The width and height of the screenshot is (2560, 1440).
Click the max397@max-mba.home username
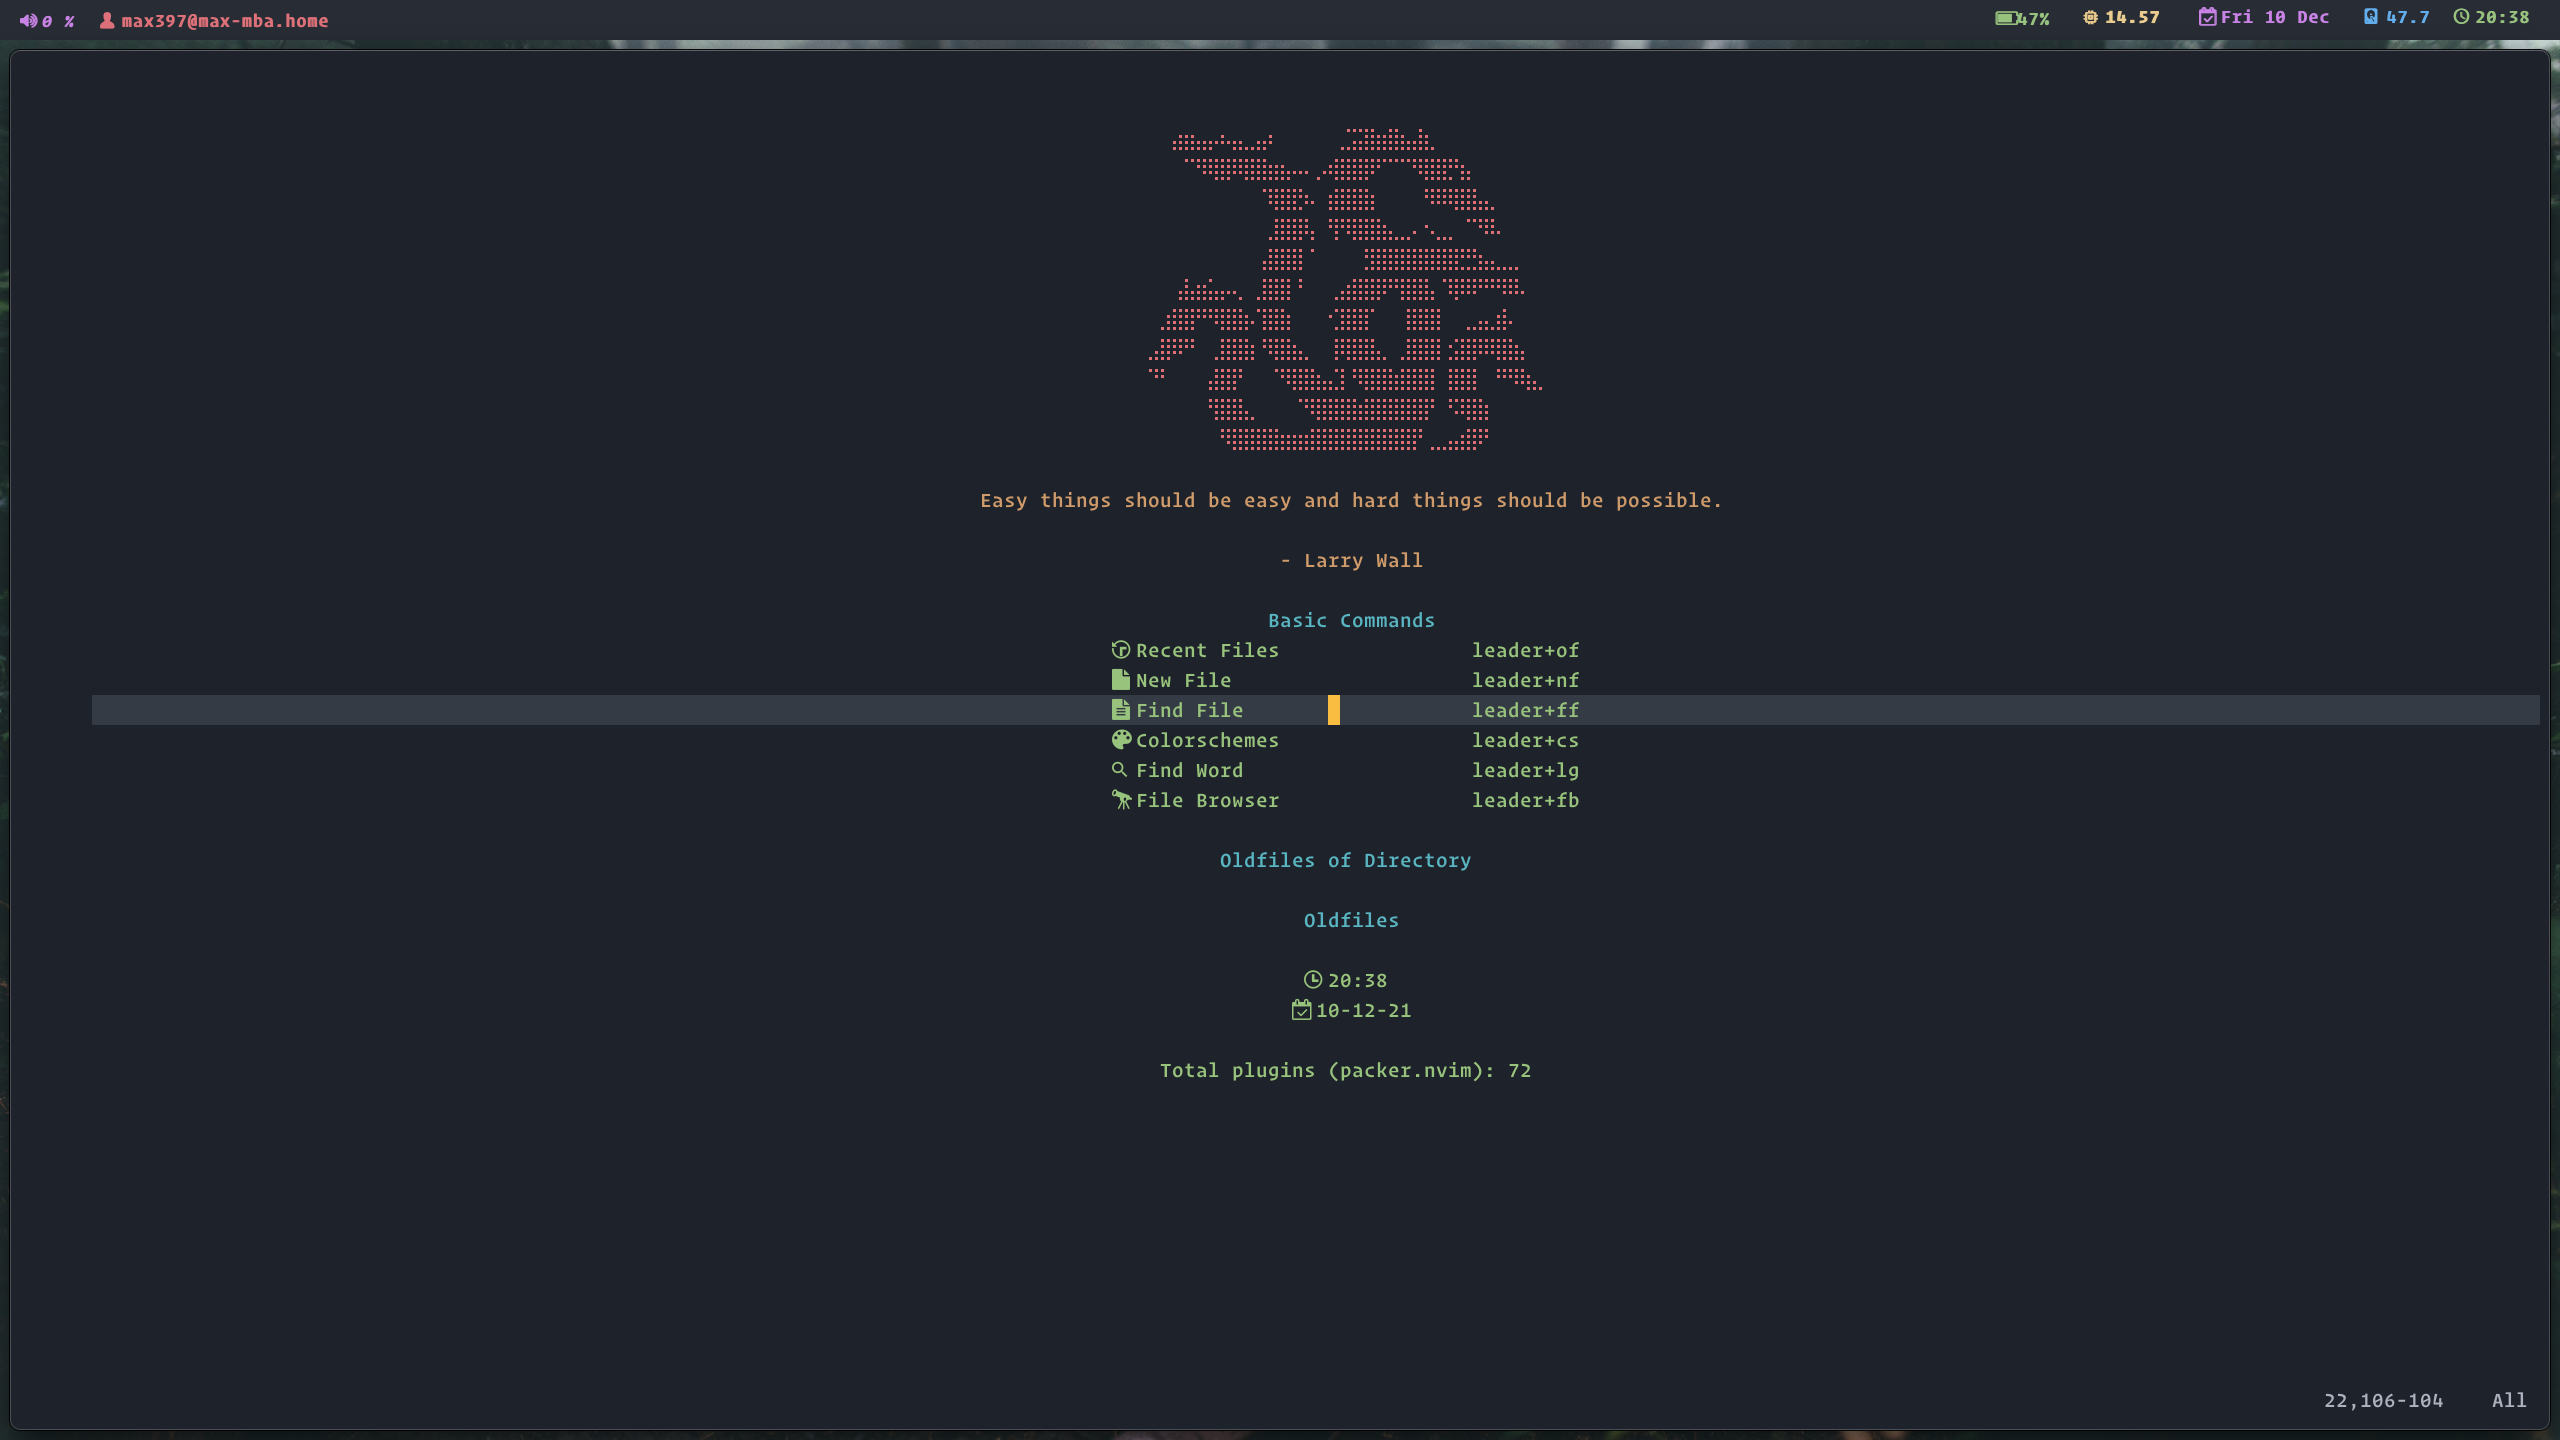(225, 20)
